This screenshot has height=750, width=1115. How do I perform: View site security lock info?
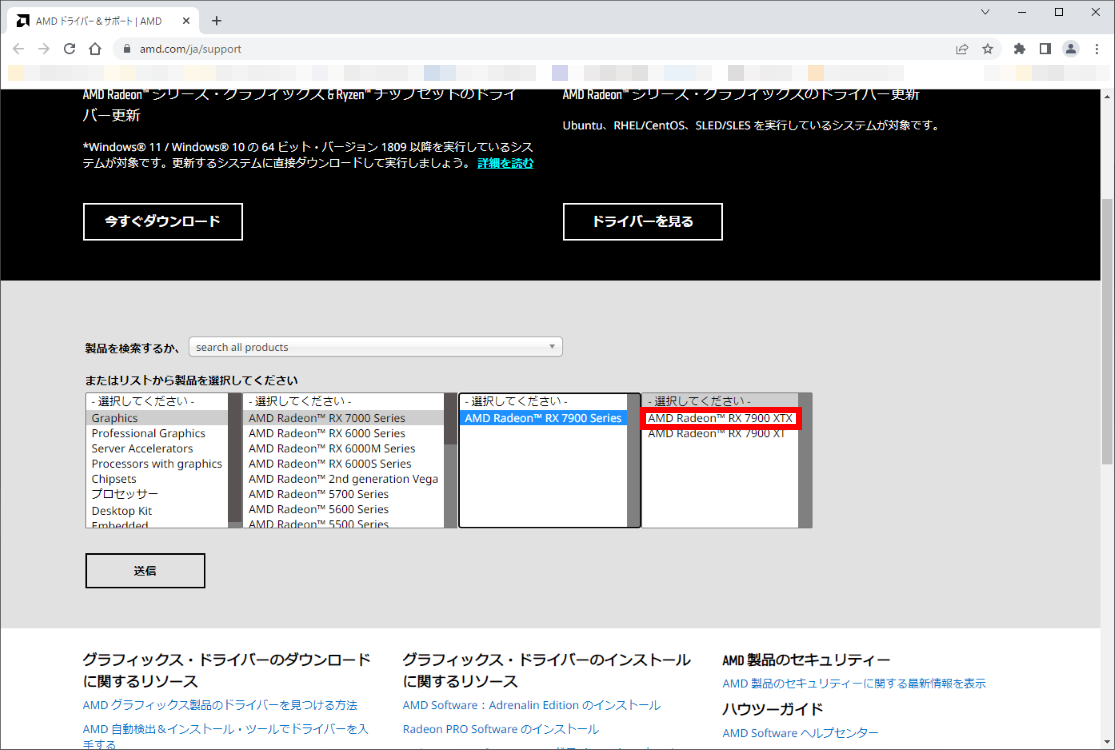127,49
